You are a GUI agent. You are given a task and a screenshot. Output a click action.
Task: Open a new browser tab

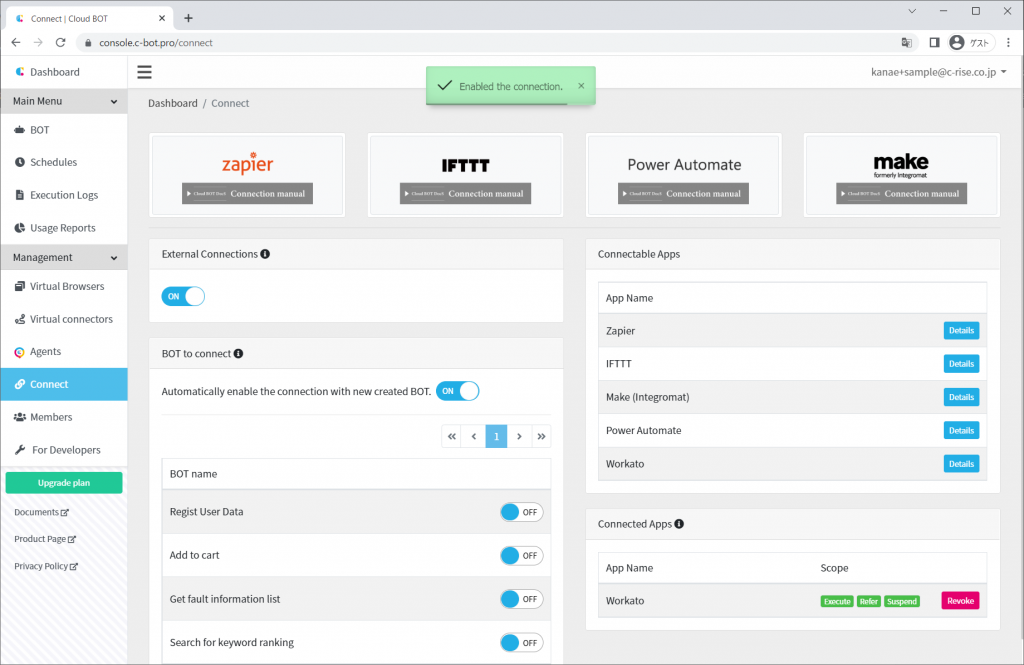[188, 18]
